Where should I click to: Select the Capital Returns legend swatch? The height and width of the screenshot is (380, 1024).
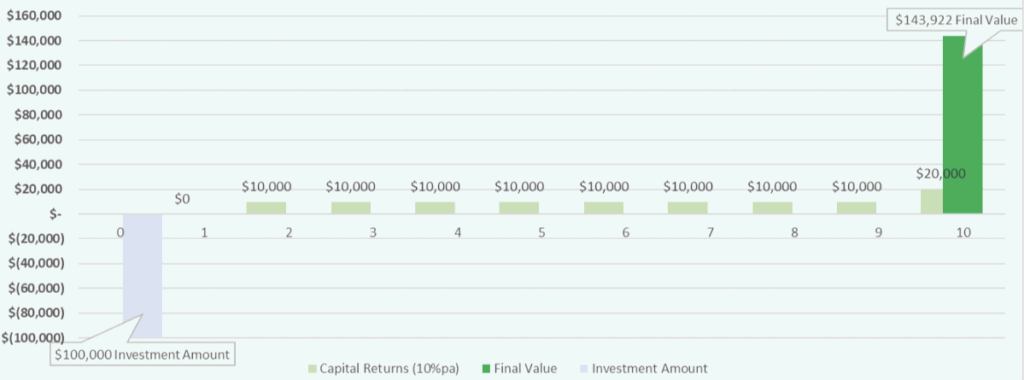tap(312, 369)
